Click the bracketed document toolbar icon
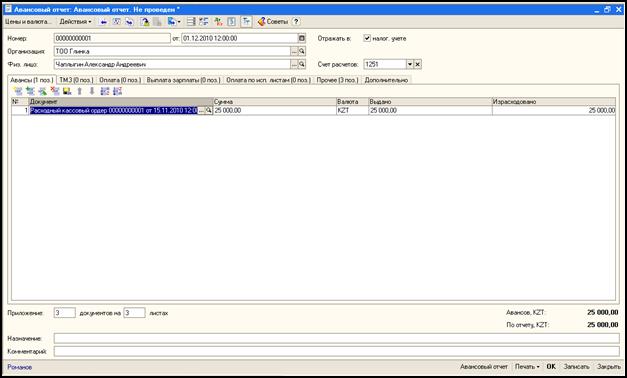Screen dimensions: 627x378 (x=232, y=22)
